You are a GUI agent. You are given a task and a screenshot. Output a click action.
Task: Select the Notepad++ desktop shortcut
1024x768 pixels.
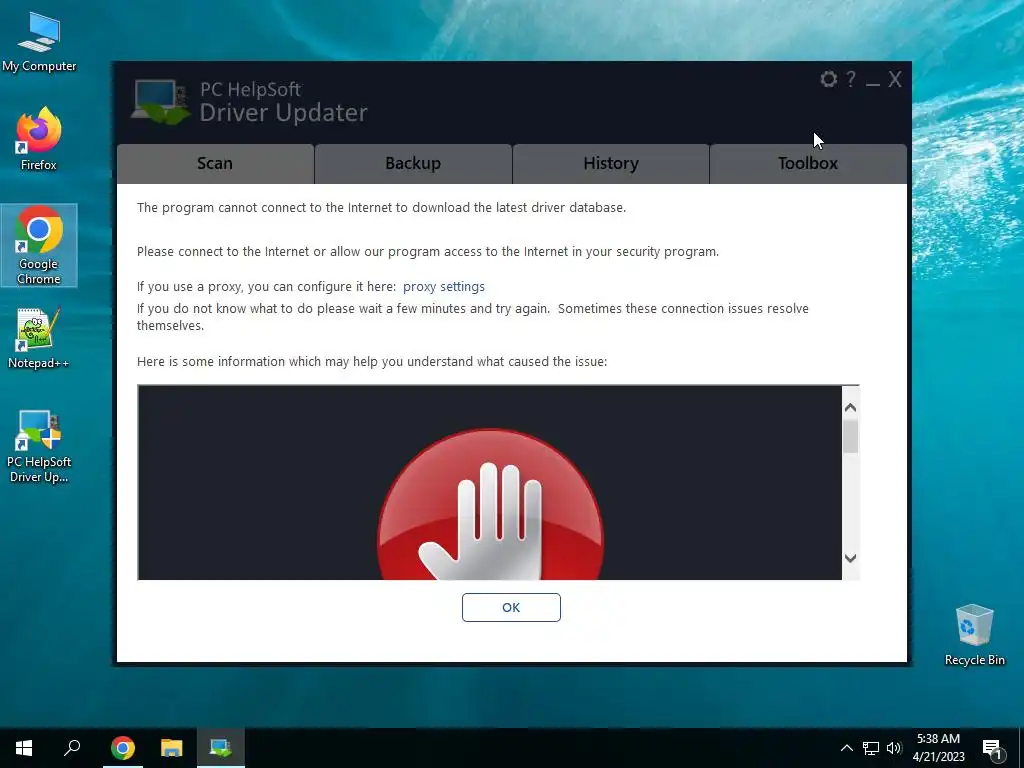click(x=39, y=338)
